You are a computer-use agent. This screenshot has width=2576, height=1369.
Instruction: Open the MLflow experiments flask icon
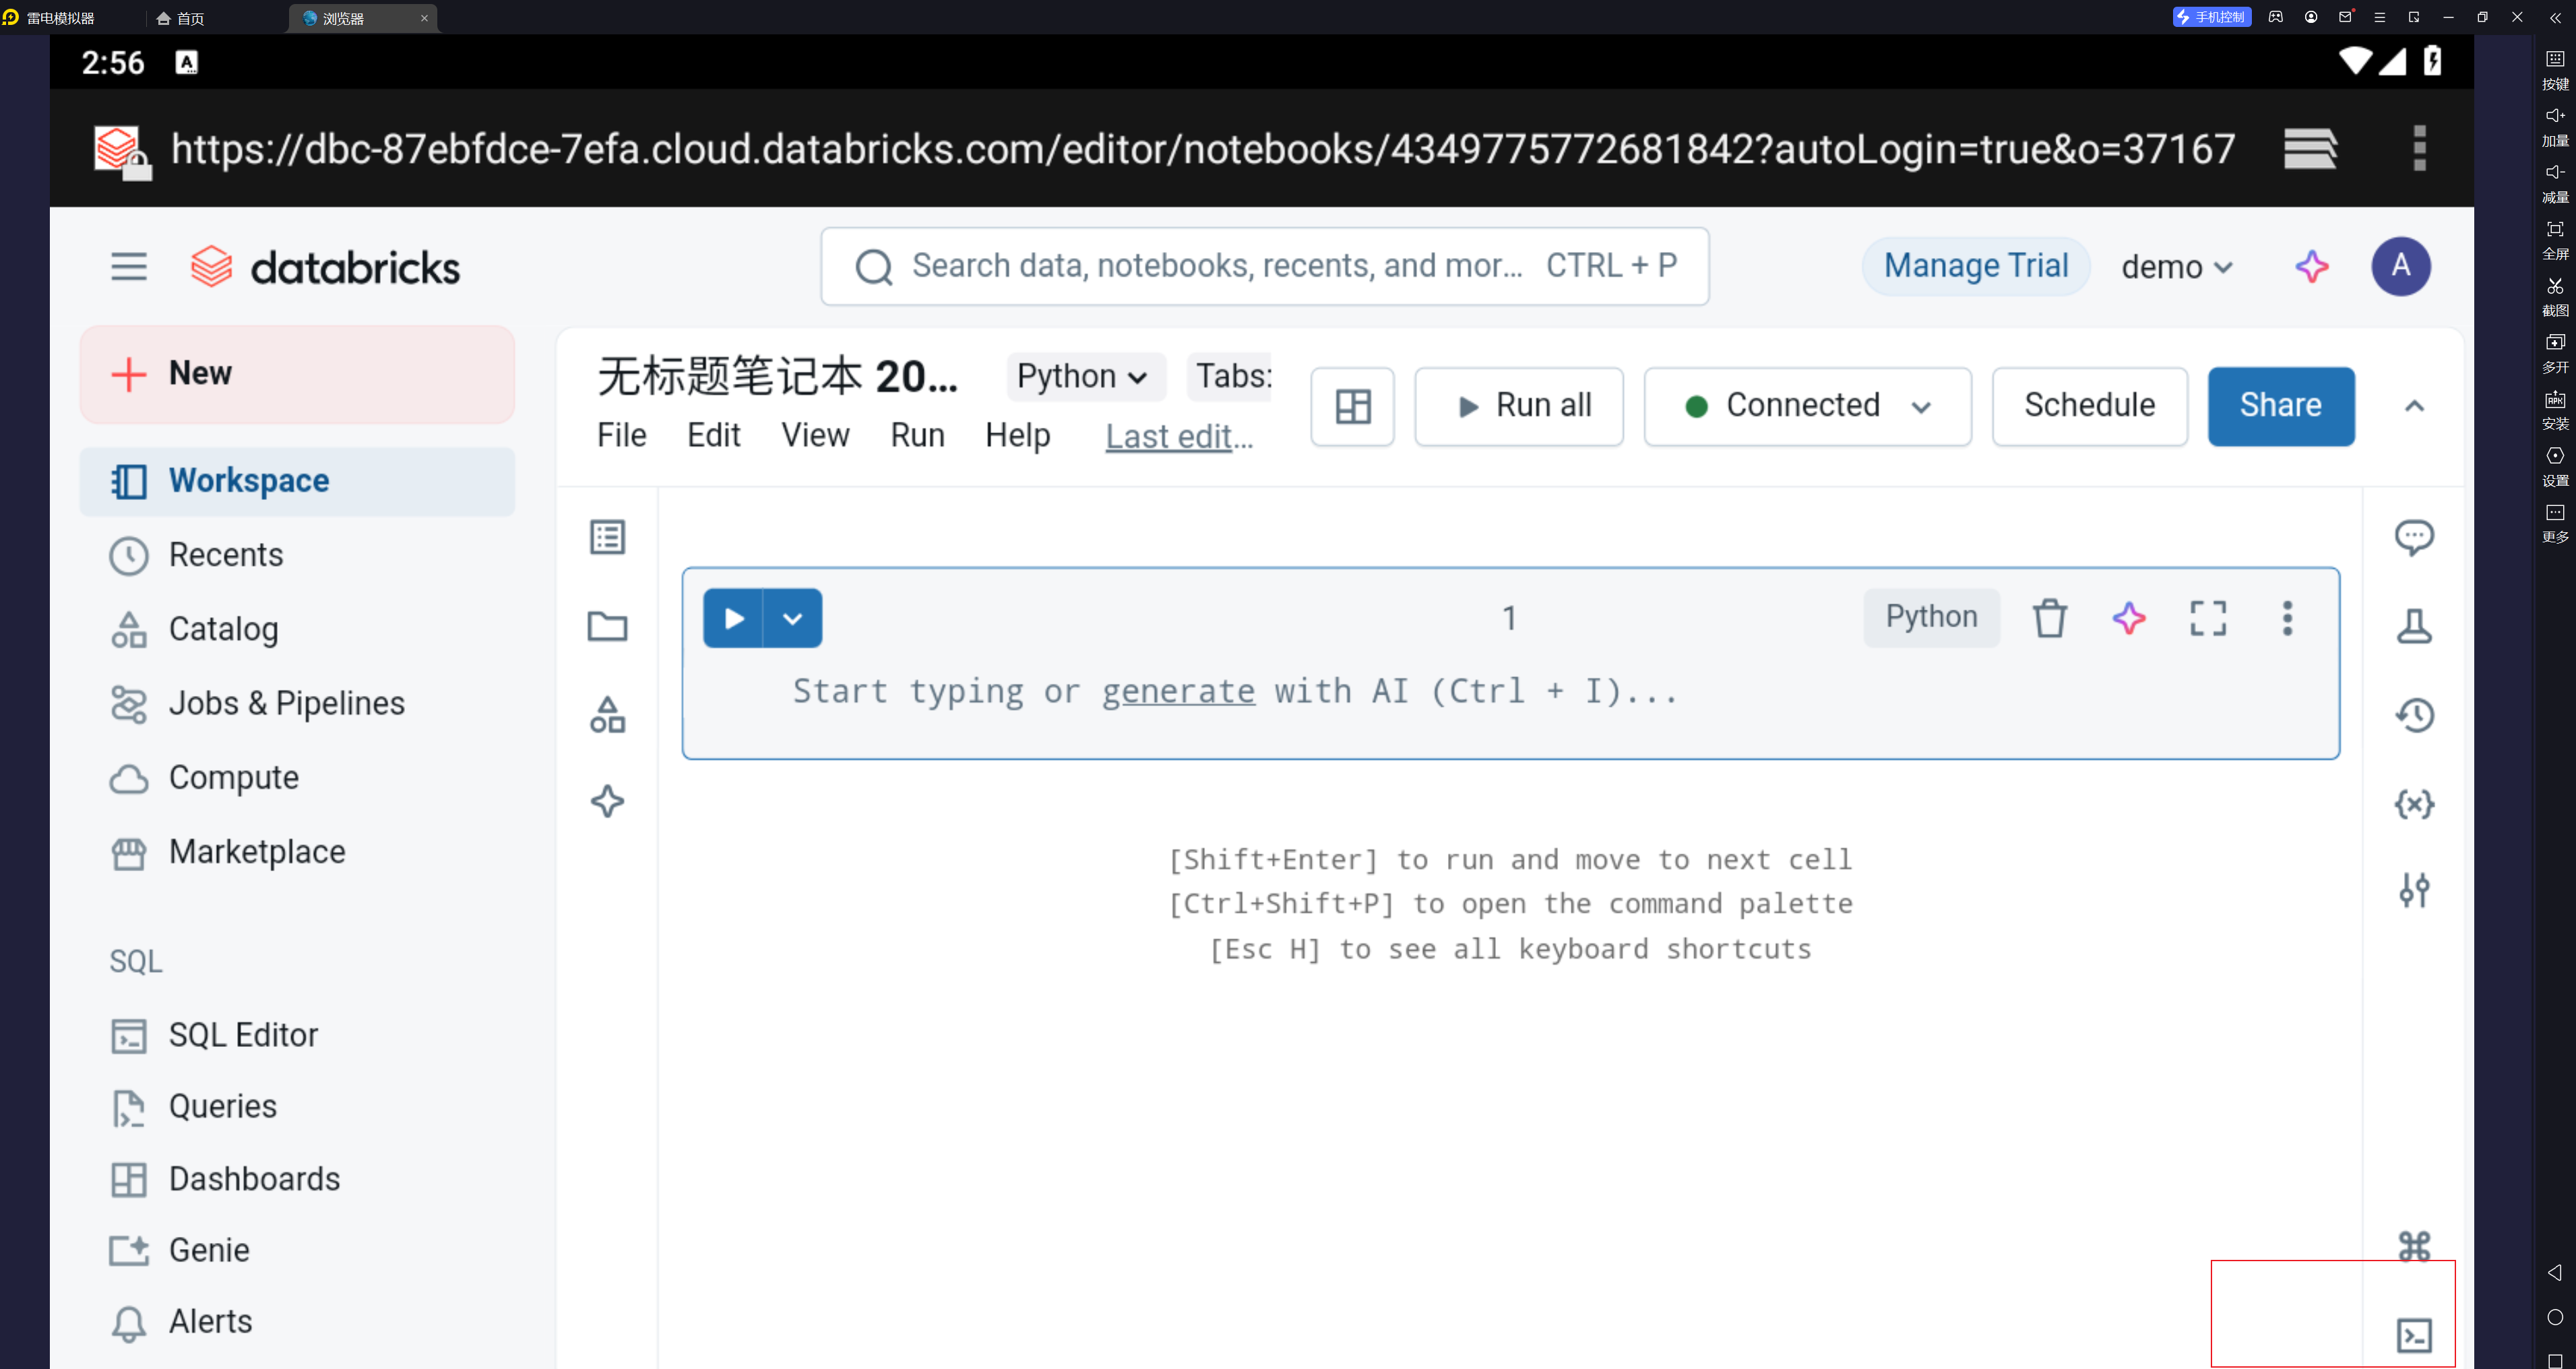point(2413,626)
